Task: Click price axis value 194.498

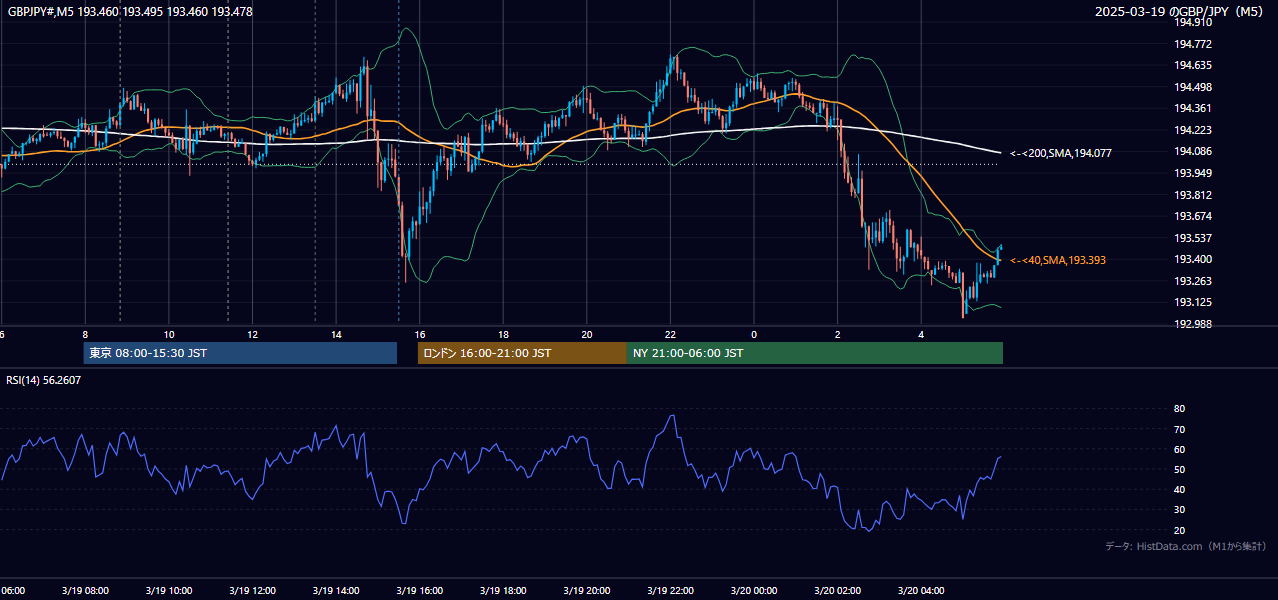Action: point(1193,87)
